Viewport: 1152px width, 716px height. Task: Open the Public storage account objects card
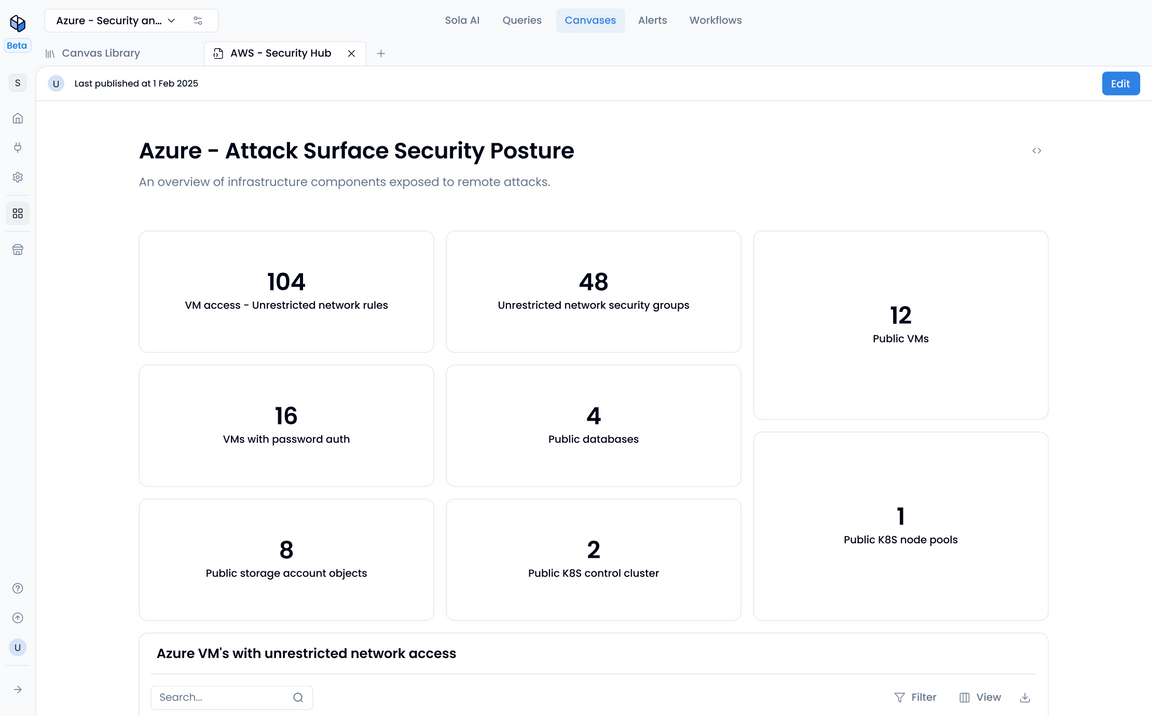(x=287, y=560)
